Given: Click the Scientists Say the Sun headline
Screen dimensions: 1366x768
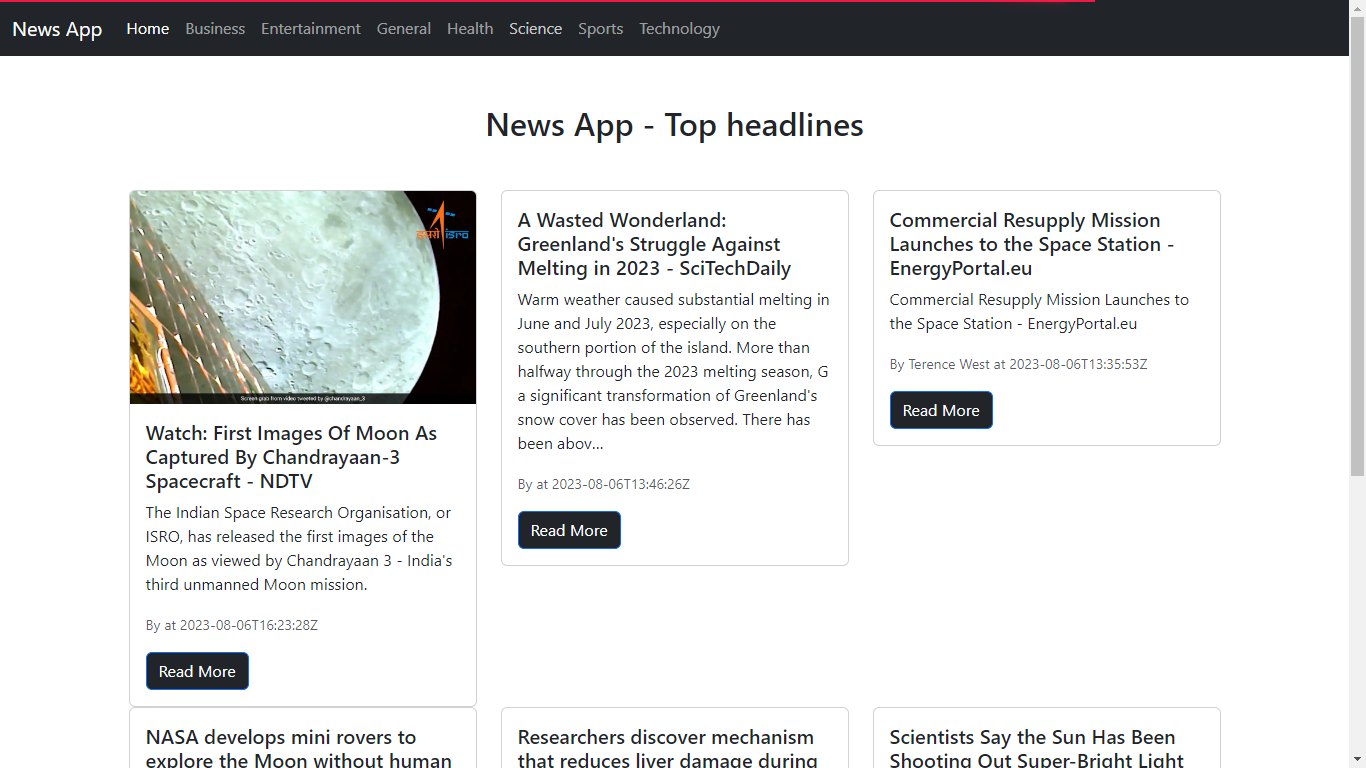Looking at the screenshot, I should 1037,748.
